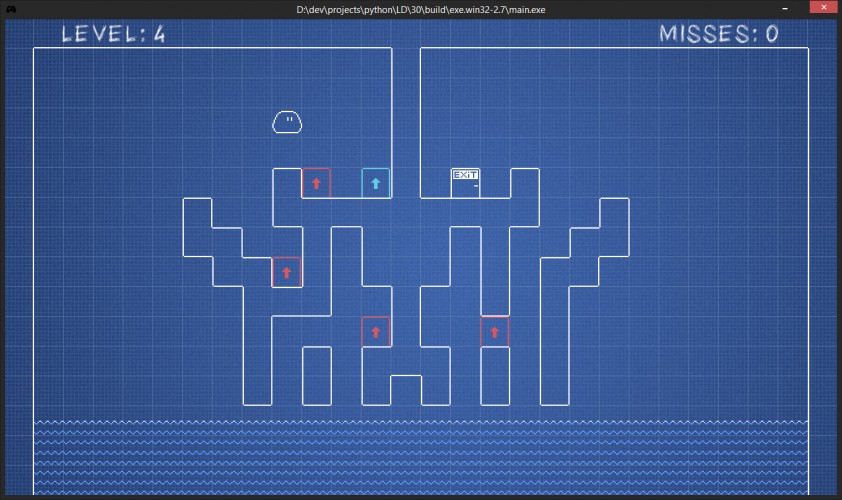Screen dimensions: 842x500
Task: Click the block right of the EXIT door
Action: pyautogui.click(x=525, y=183)
